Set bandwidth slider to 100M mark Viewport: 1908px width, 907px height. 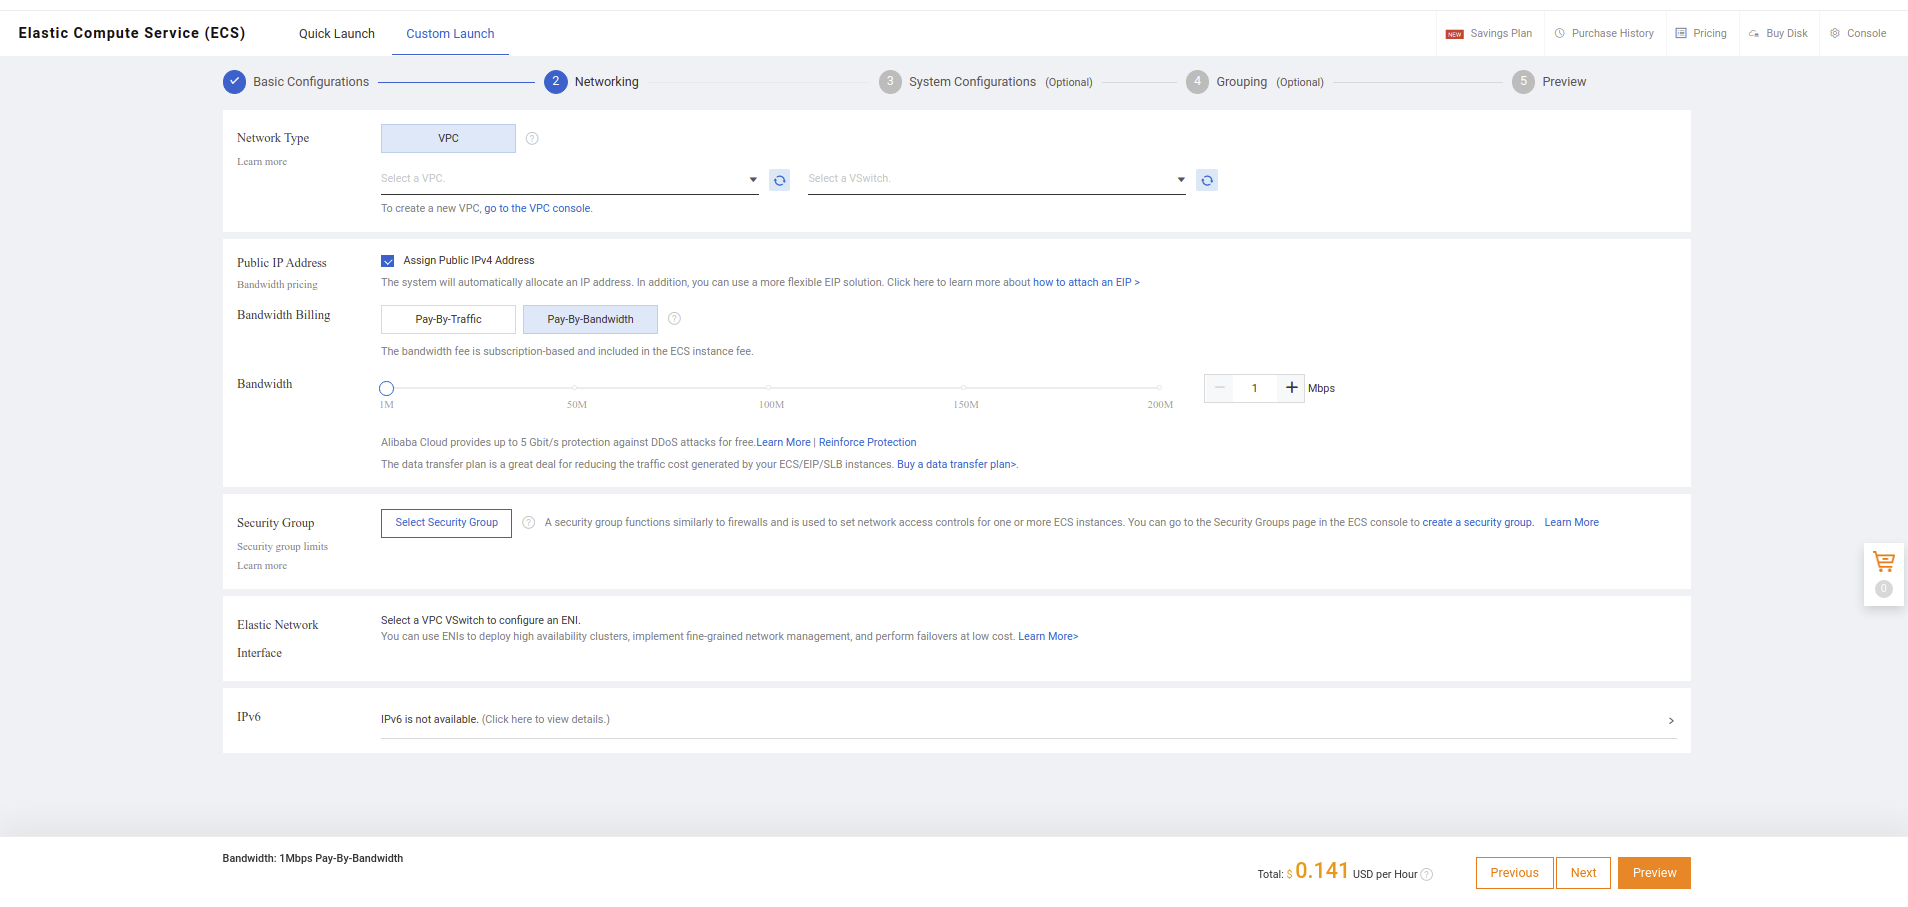(x=769, y=387)
